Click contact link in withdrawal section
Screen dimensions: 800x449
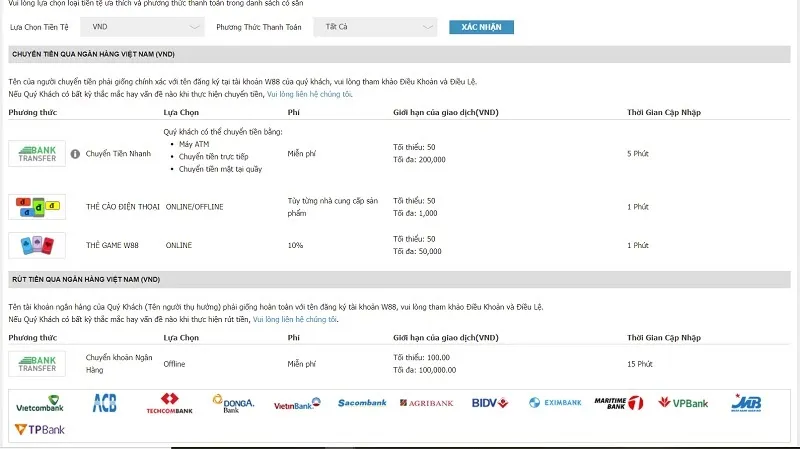pyautogui.click(x=295, y=319)
